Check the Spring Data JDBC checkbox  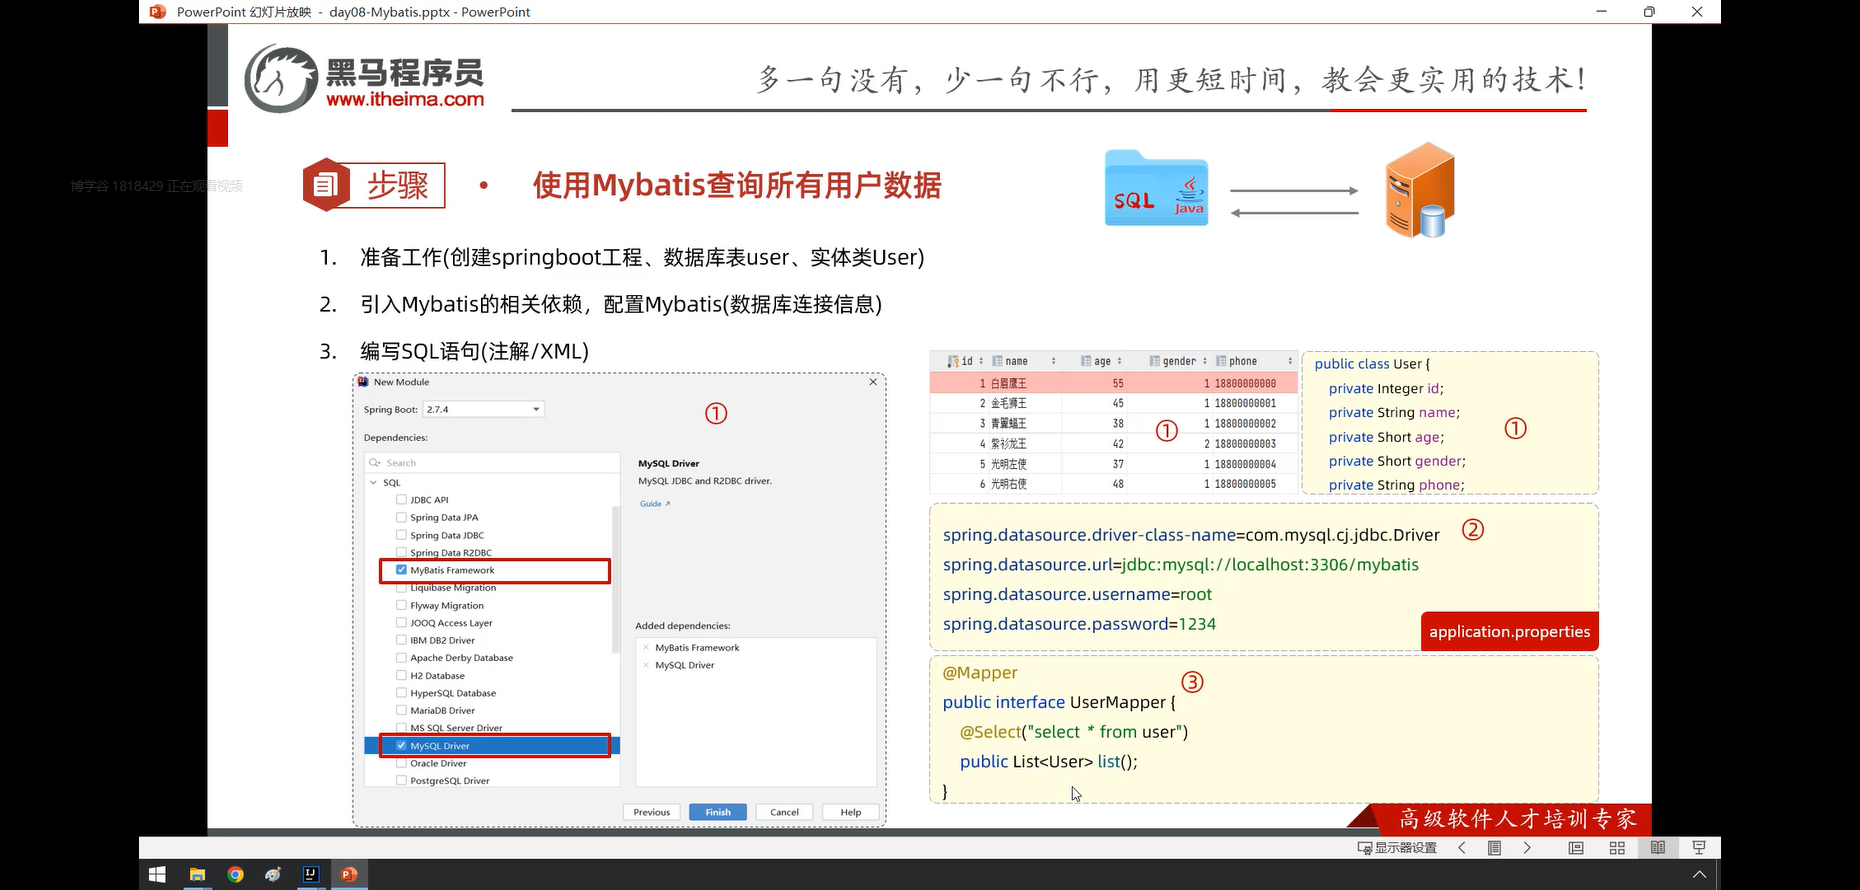pyautogui.click(x=401, y=535)
